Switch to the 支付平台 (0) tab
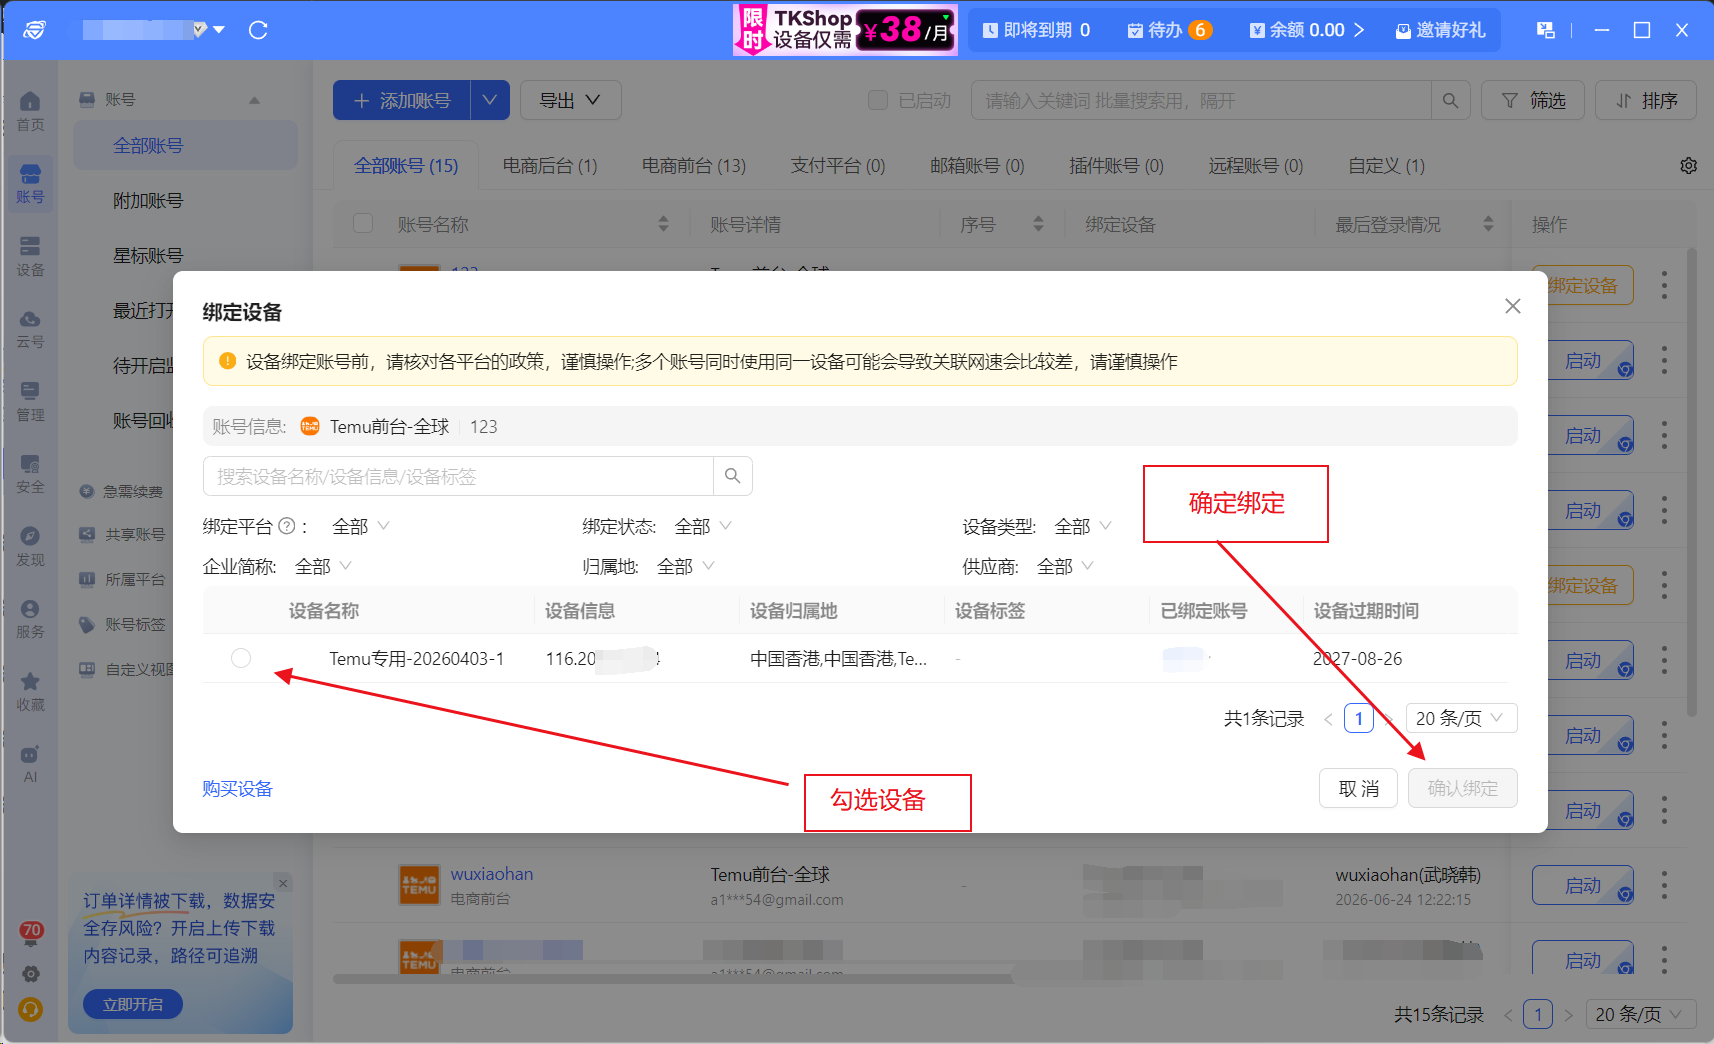This screenshot has width=1714, height=1044. [838, 166]
